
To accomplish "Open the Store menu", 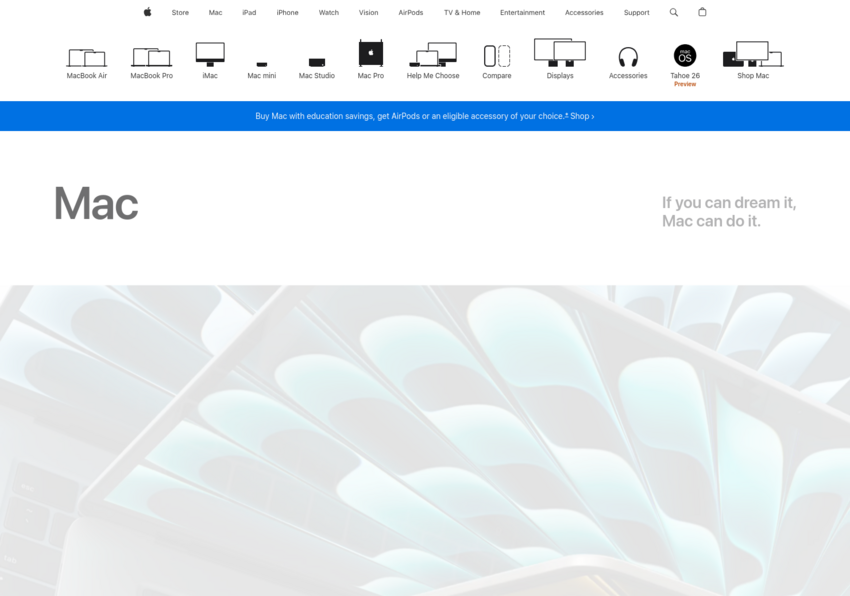I will [x=181, y=12].
